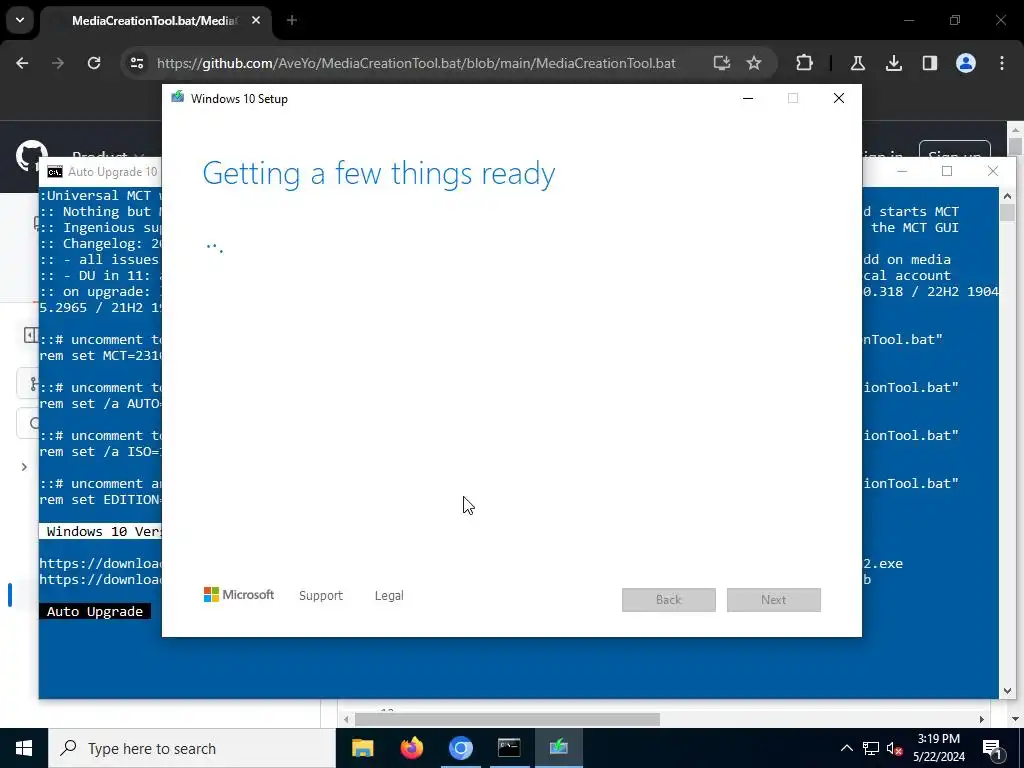Click Auto Upgrade console window icon

pos(55,172)
